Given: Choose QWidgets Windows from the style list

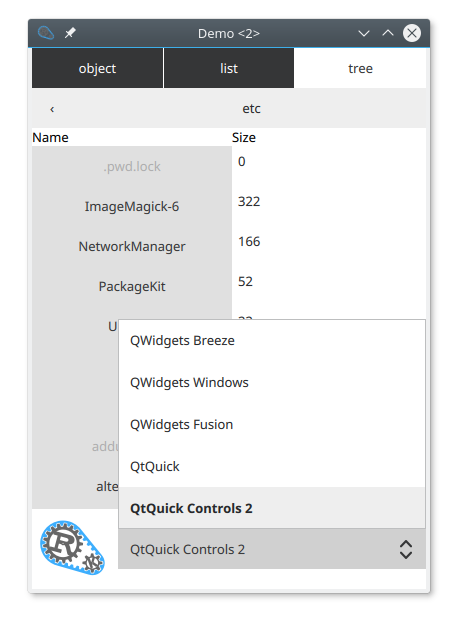Looking at the screenshot, I should [x=272, y=382].
